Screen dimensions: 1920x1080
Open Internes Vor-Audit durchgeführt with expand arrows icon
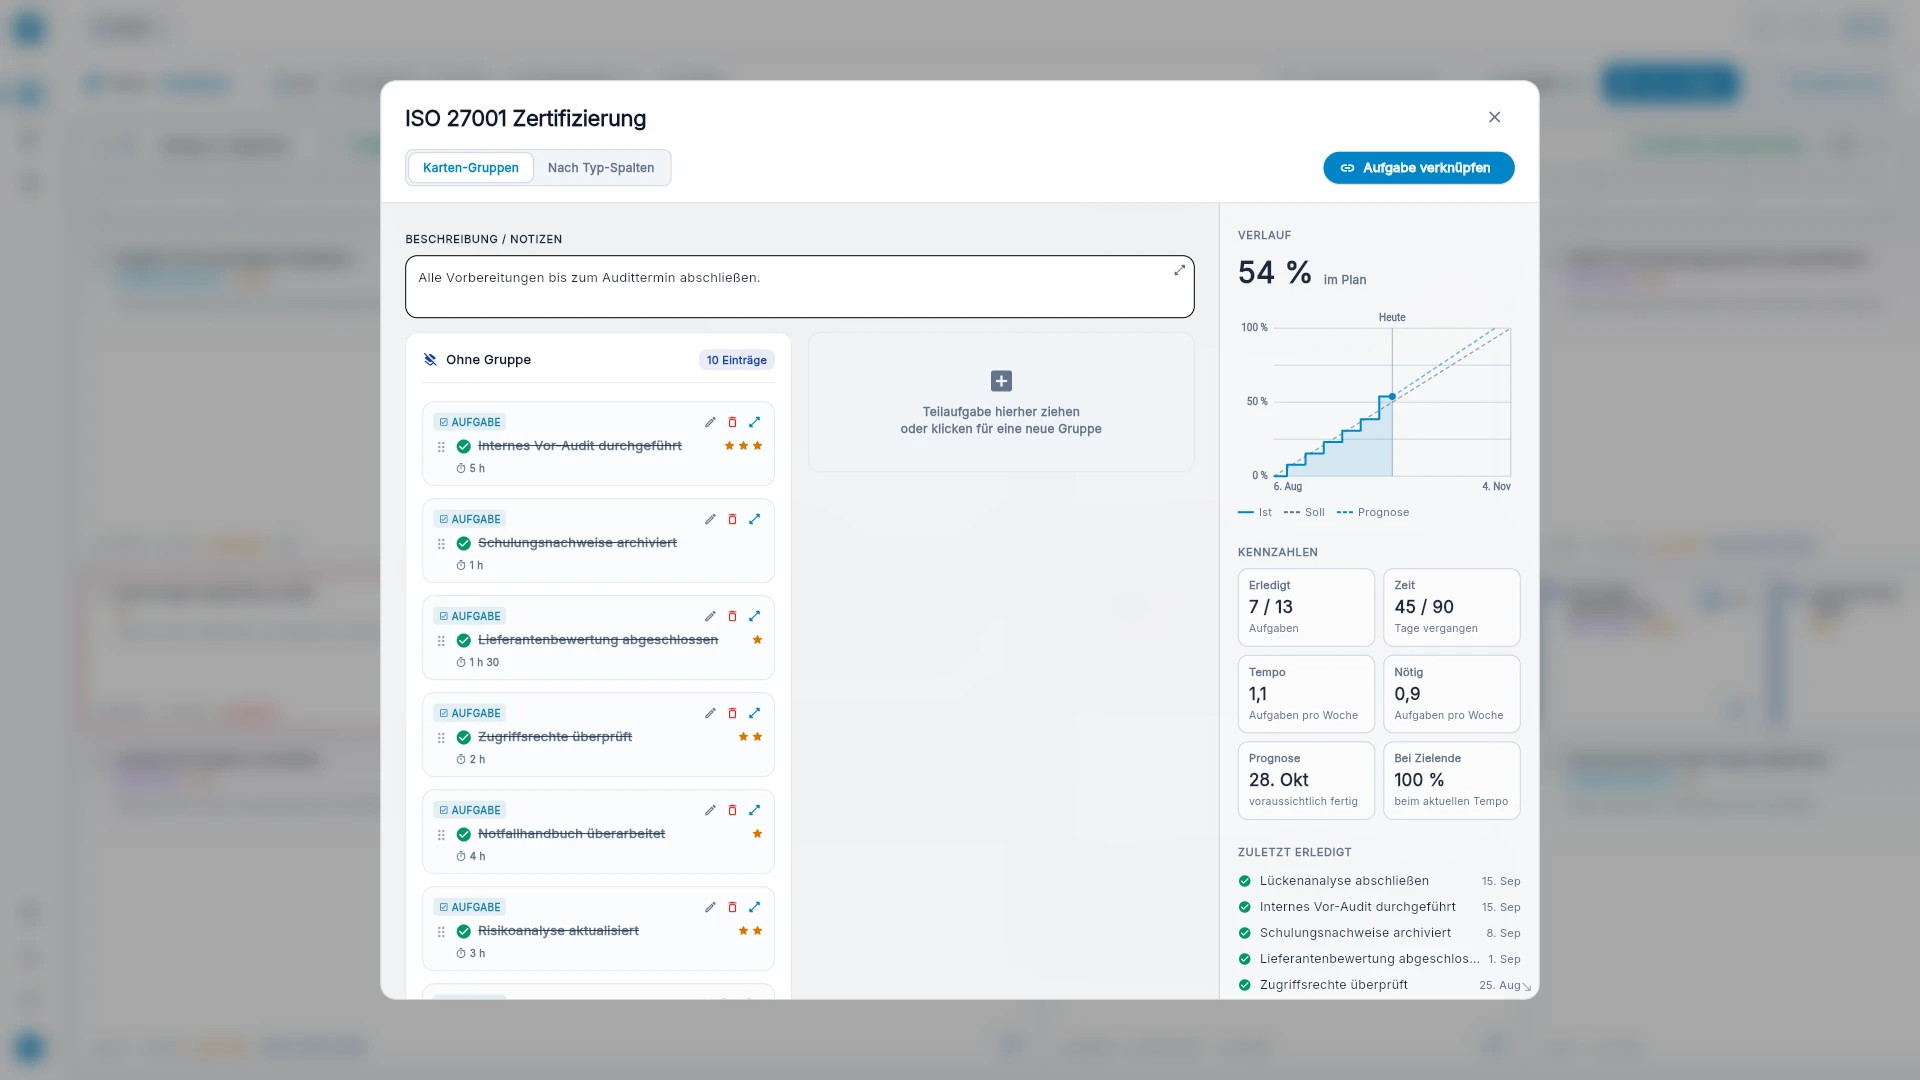click(755, 422)
